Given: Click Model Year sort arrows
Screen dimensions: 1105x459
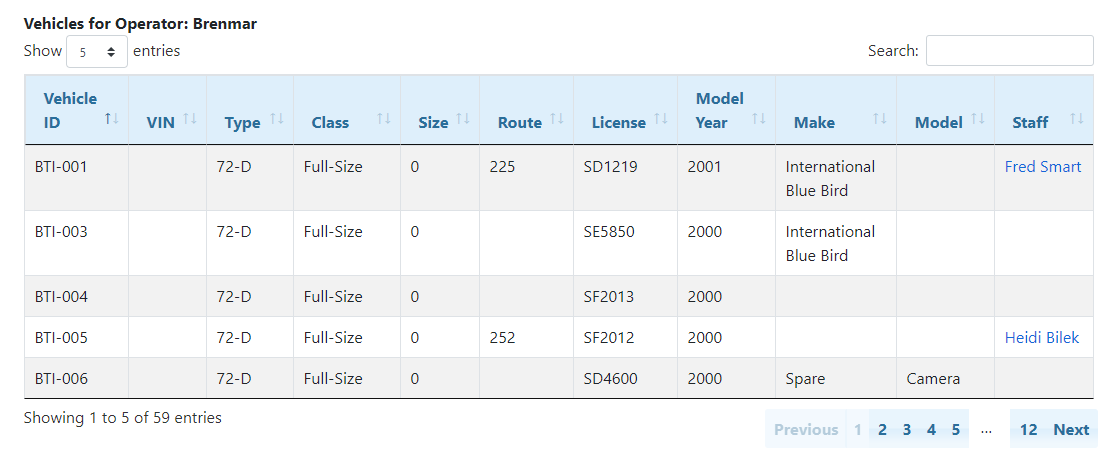Looking at the screenshot, I should [x=758, y=119].
